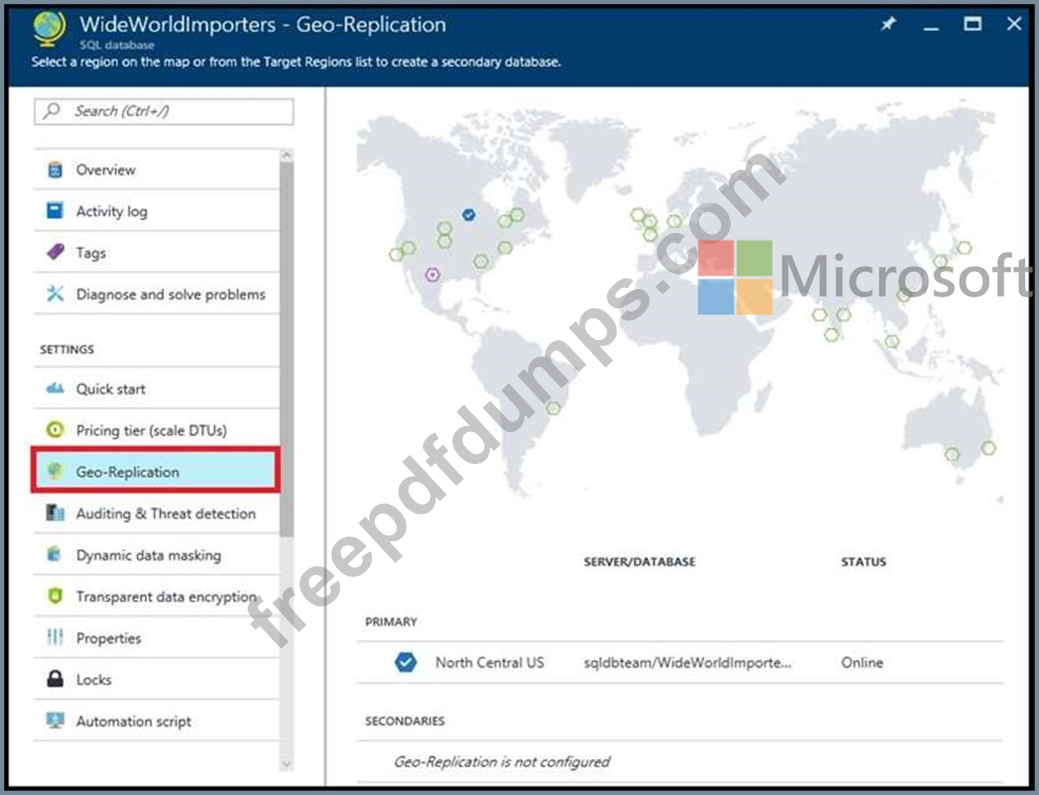Open the Properties menu item
The width and height of the screenshot is (1039, 795).
tap(156, 638)
